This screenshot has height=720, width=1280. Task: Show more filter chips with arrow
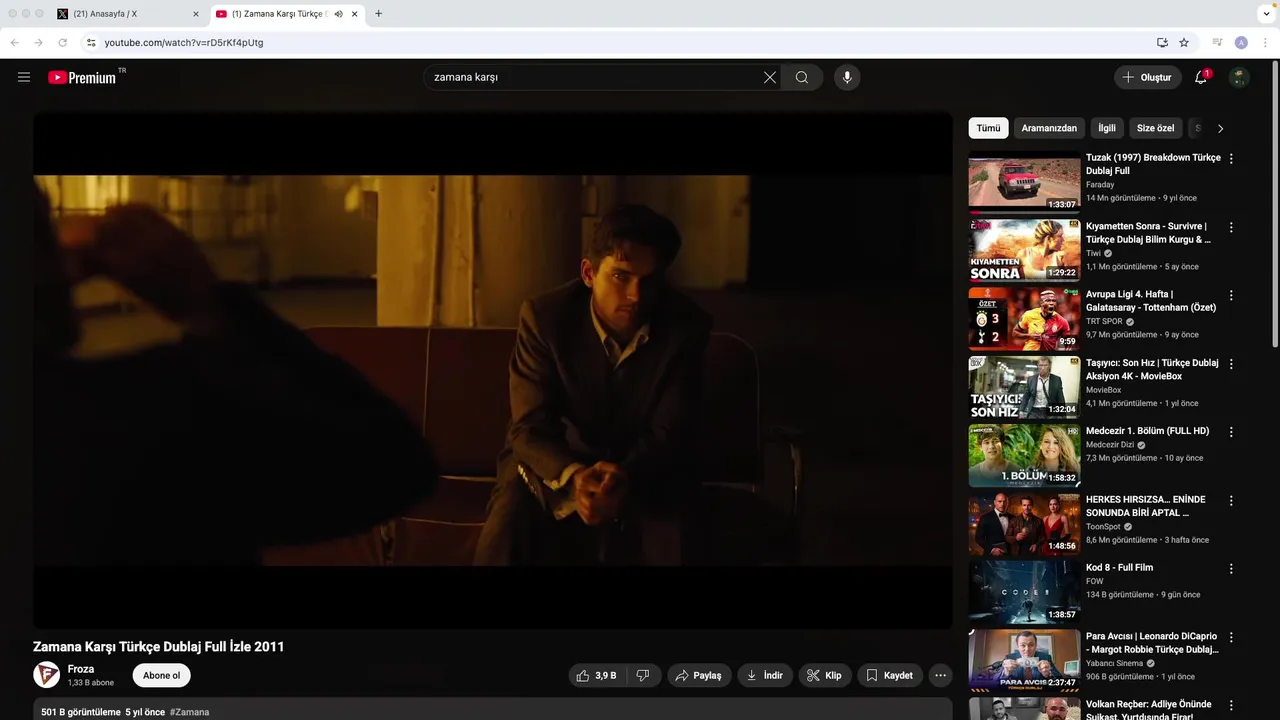click(1220, 128)
